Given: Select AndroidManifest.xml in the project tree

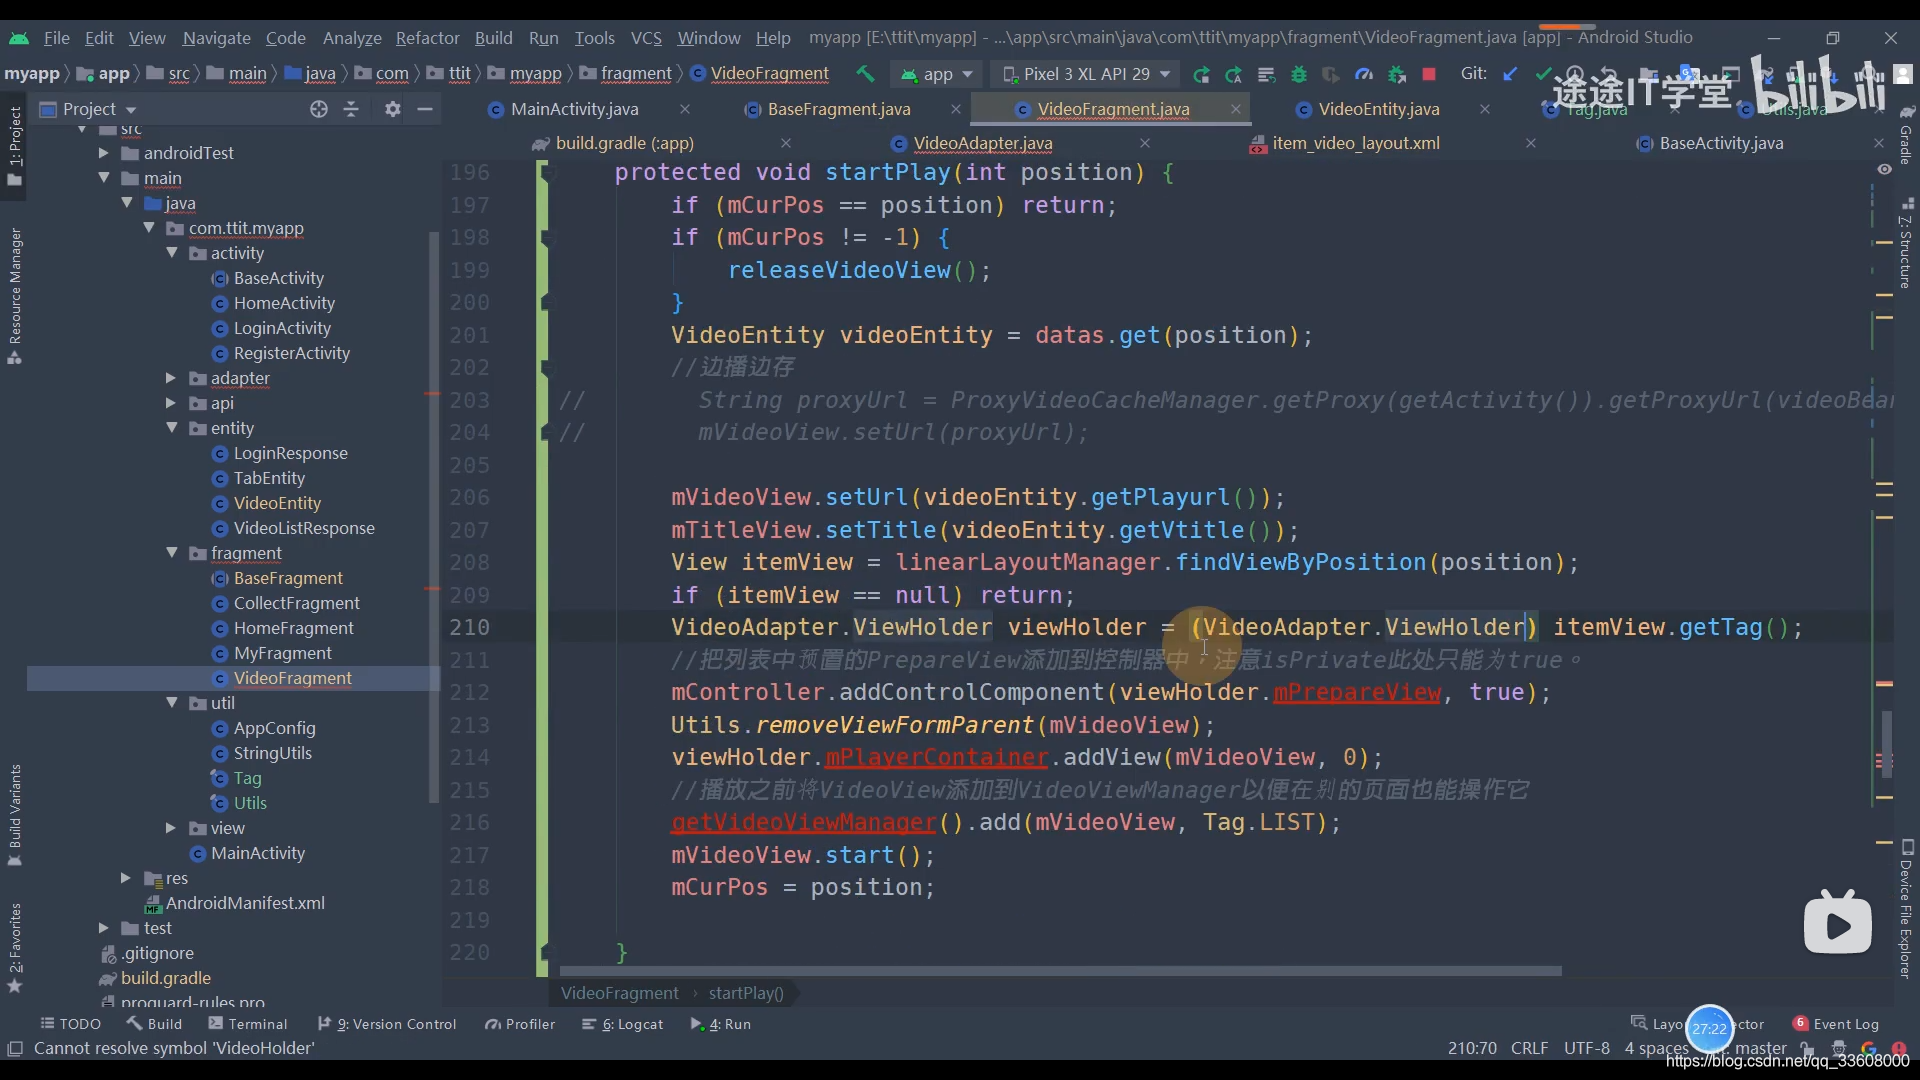Looking at the screenshot, I should click(x=245, y=903).
